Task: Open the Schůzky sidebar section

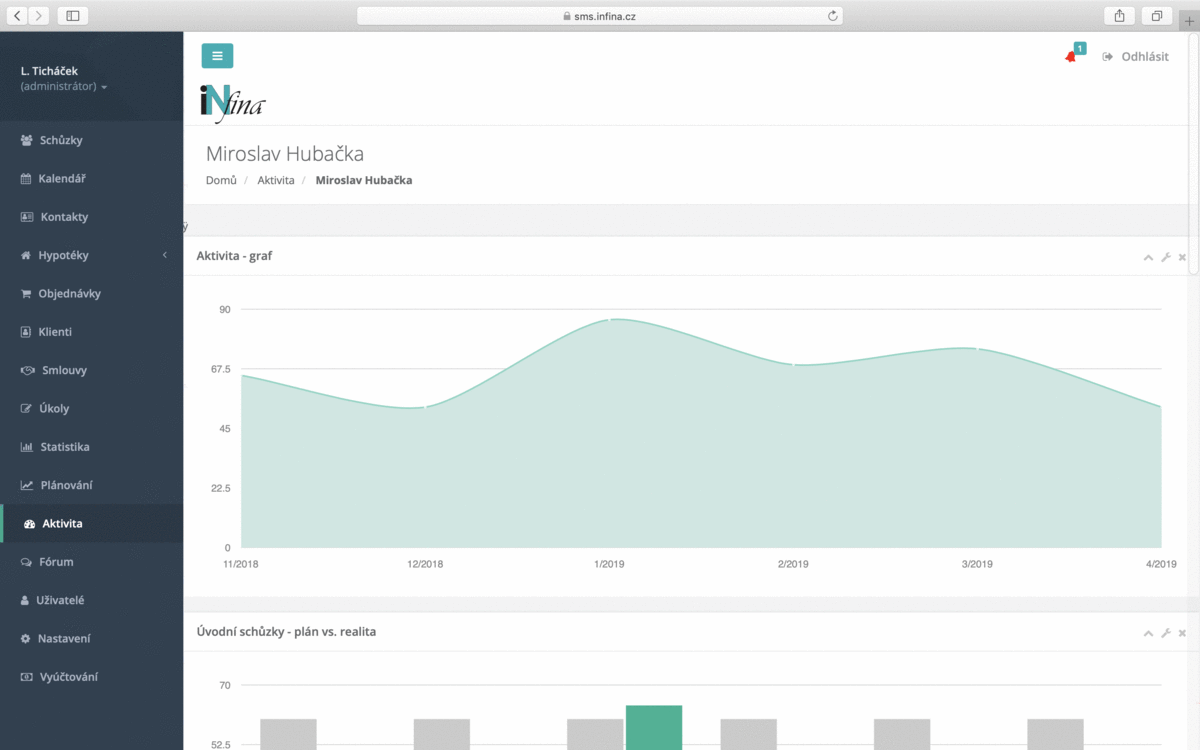Action: pyautogui.click(x=92, y=140)
